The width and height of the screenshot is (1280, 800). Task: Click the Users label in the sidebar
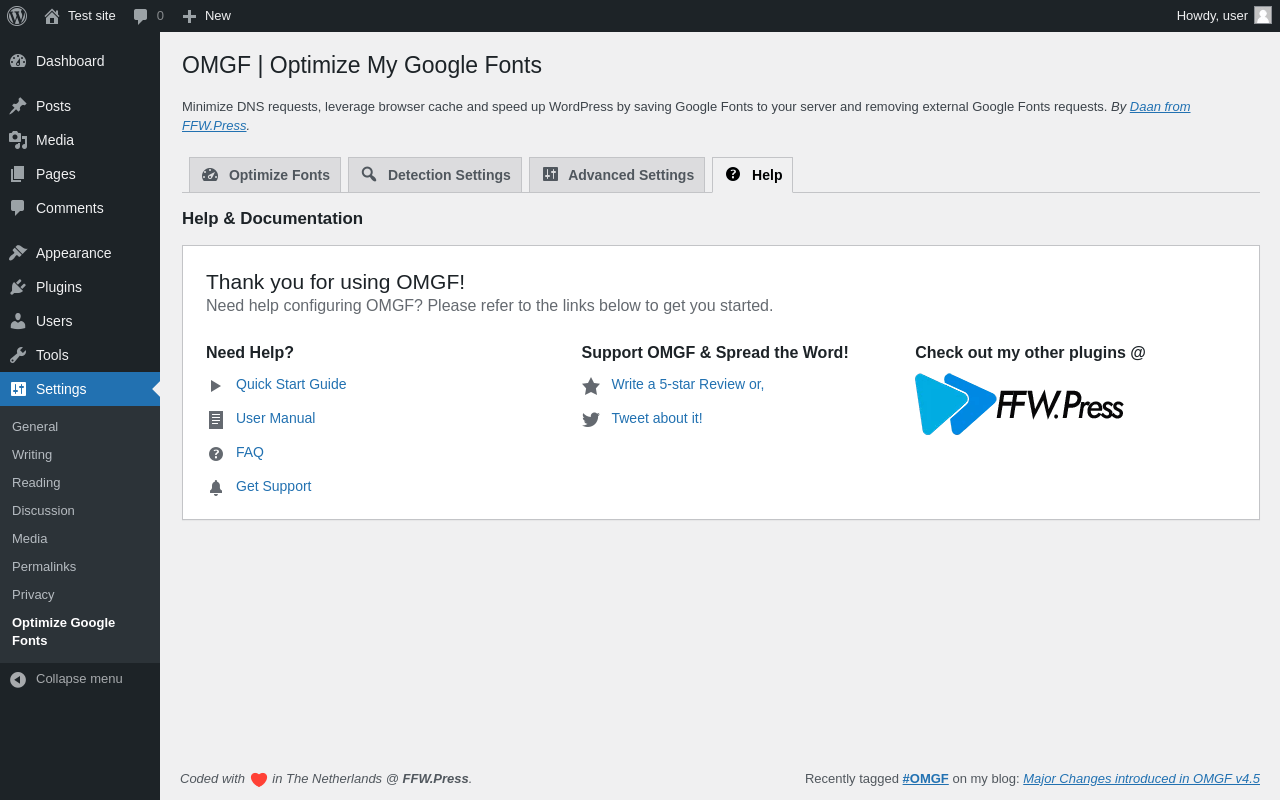54,321
